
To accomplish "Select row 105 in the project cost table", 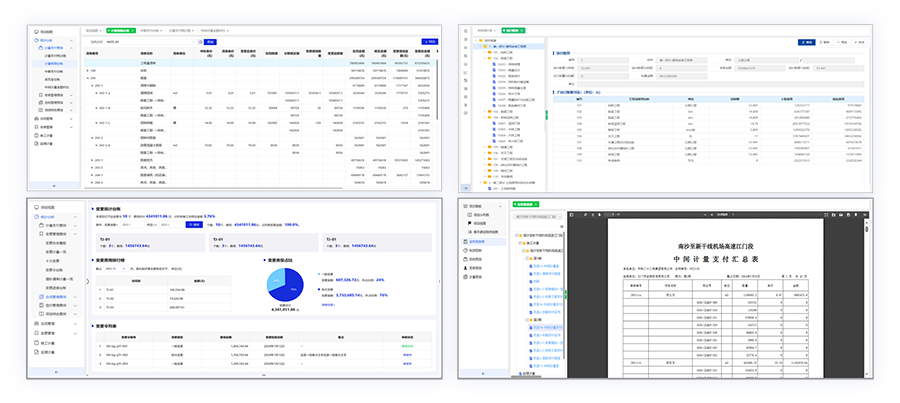I will (x=707, y=130).
